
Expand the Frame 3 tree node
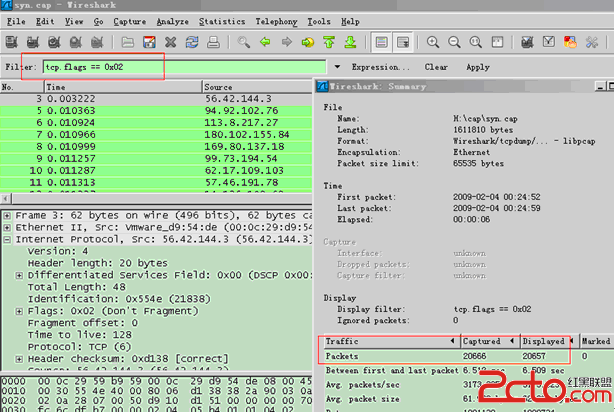coord(7,215)
